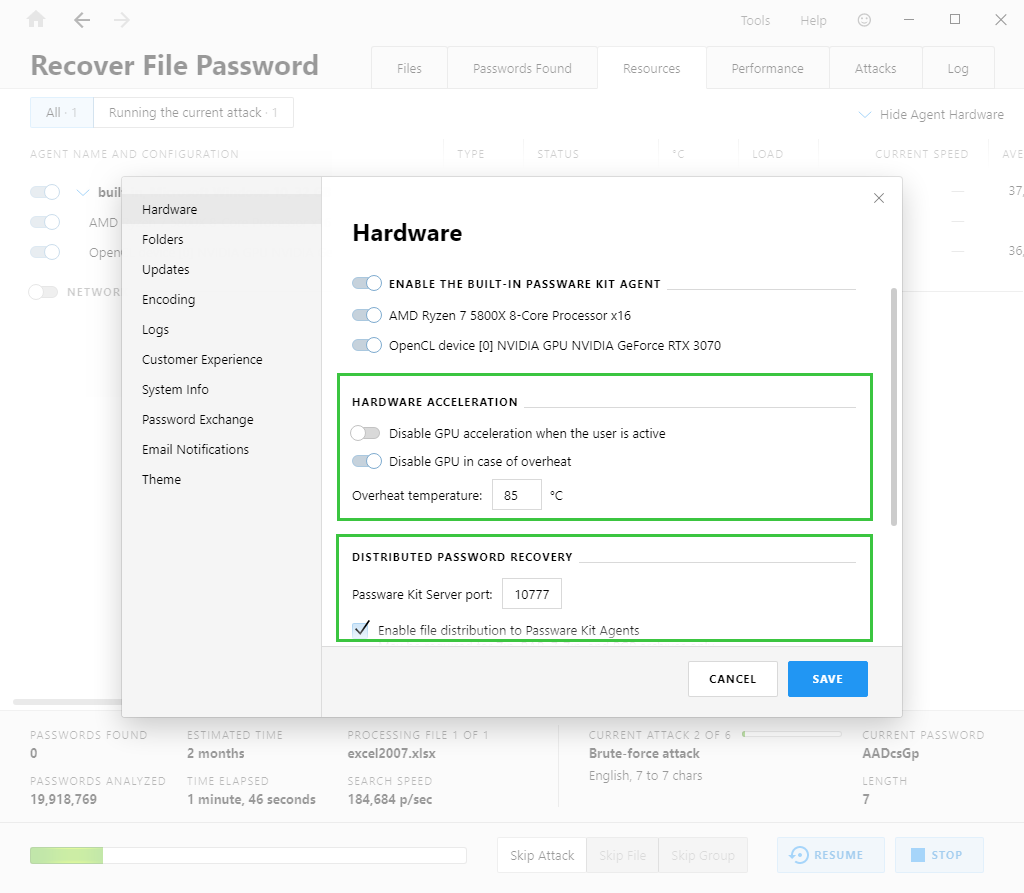The width and height of the screenshot is (1024, 893).
Task: Toggle the Network agents switch
Action: click(43, 292)
